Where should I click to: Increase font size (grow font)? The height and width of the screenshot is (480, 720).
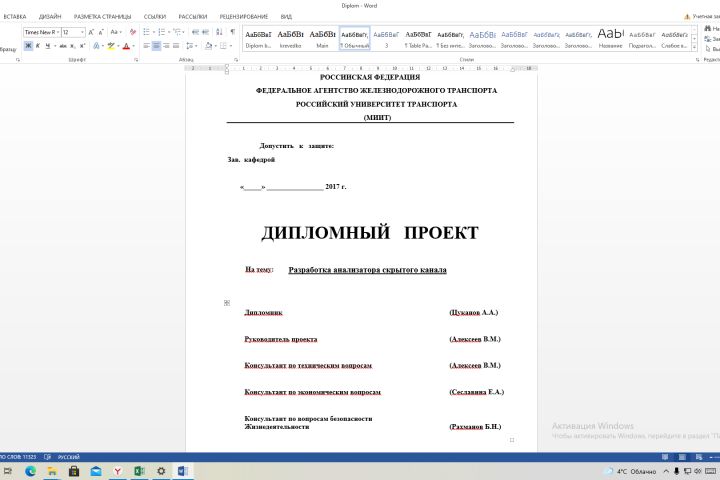[91, 32]
